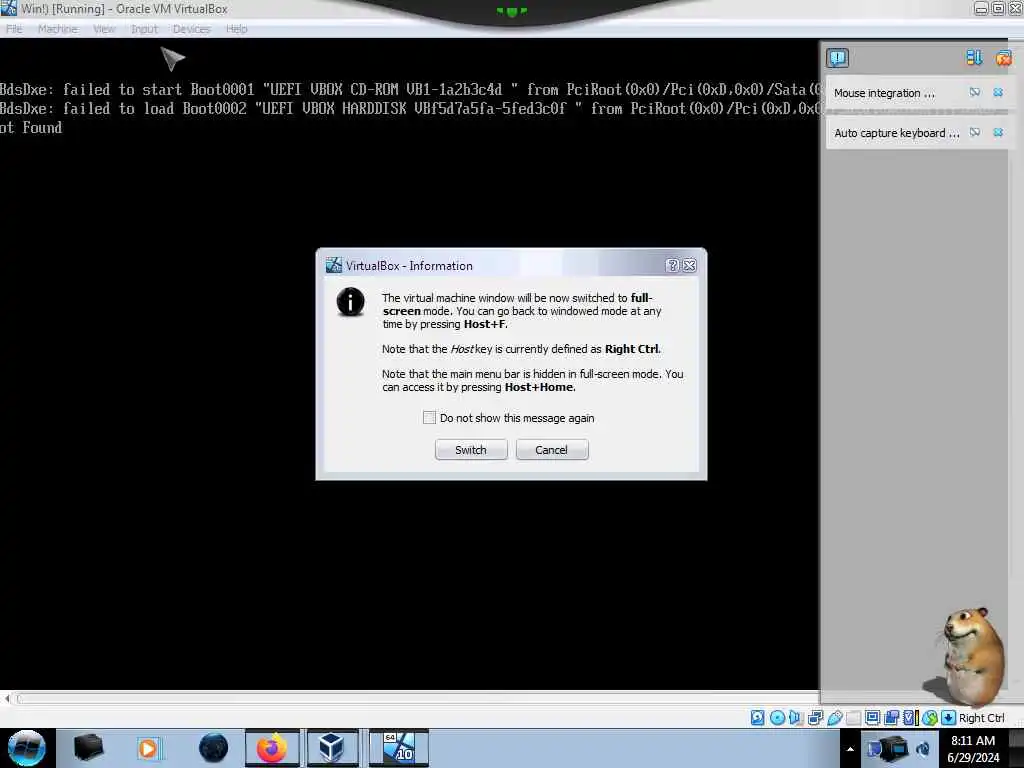This screenshot has height=768, width=1024.
Task: Open the Help menu
Action: coord(236,29)
